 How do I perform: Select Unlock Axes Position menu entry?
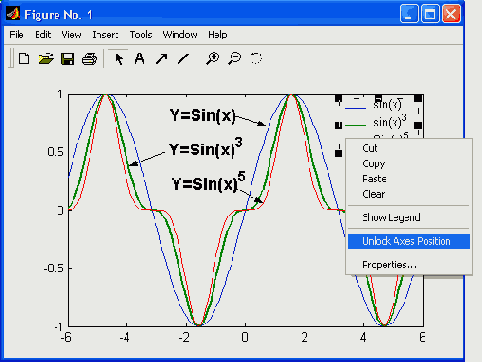pyautogui.click(x=409, y=241)
